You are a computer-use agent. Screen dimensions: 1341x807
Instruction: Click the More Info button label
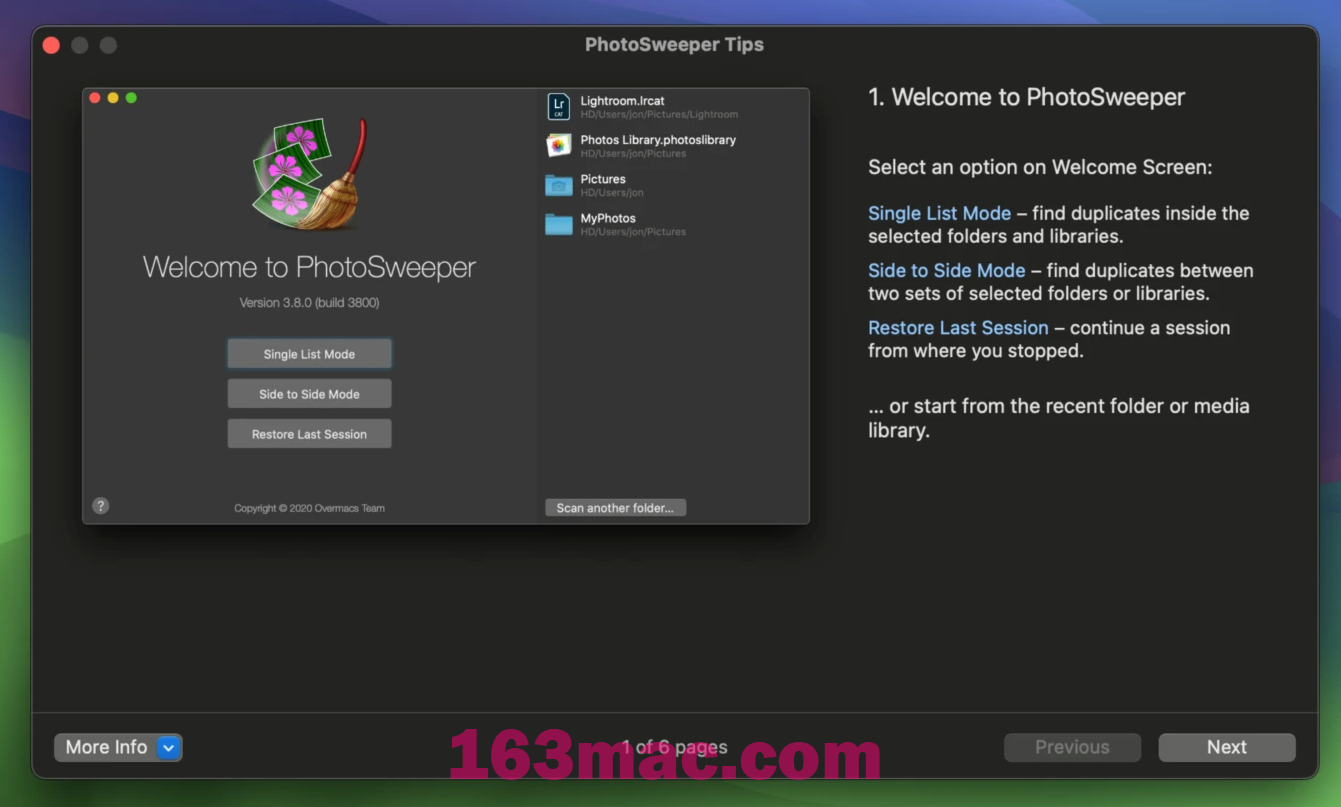(x=106, y=747)
